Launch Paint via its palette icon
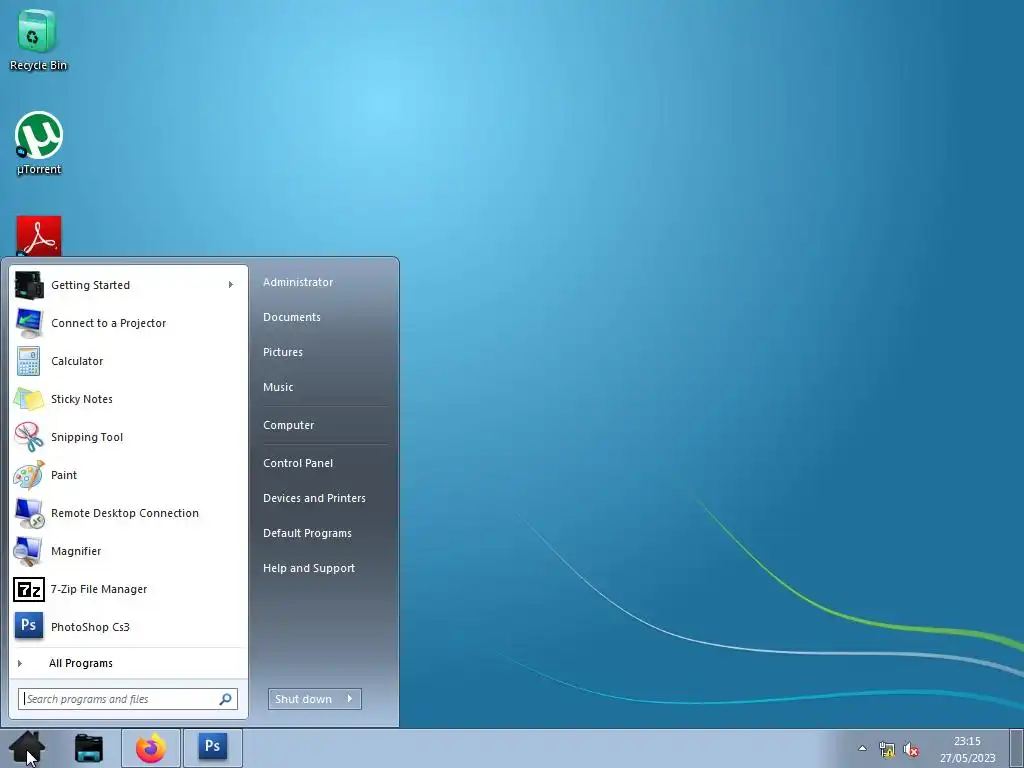The image size is (1024, 768). tap(29, 474)
